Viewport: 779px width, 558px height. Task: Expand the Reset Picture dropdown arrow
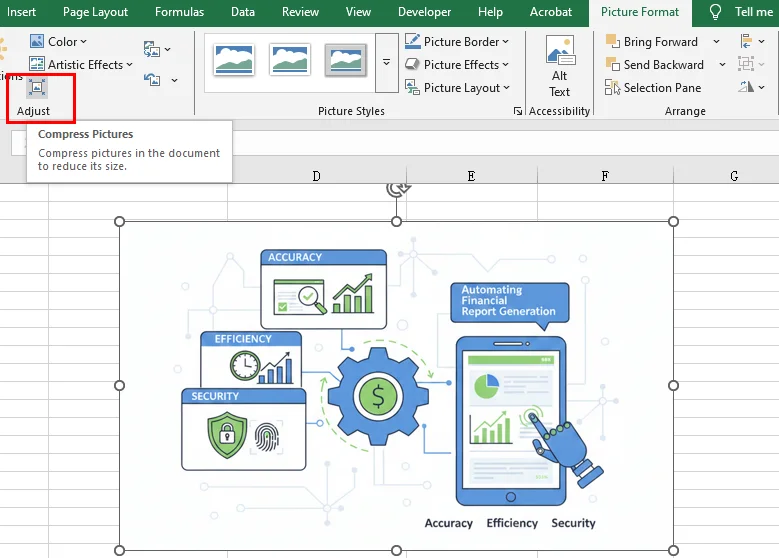[x=174, y=80]
